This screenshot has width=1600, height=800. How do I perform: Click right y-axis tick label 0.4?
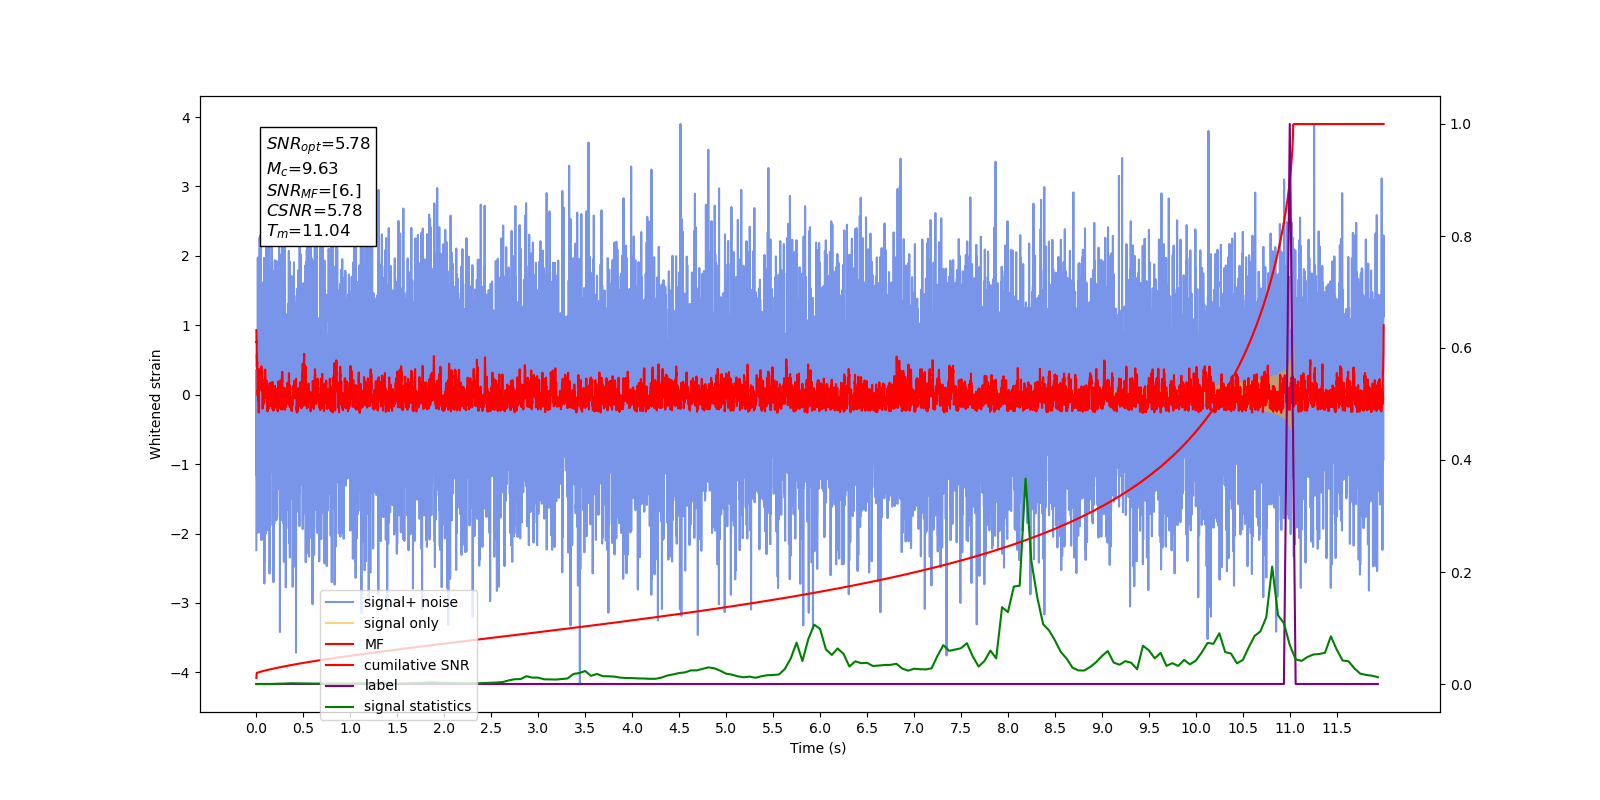tap(1461, 460)
